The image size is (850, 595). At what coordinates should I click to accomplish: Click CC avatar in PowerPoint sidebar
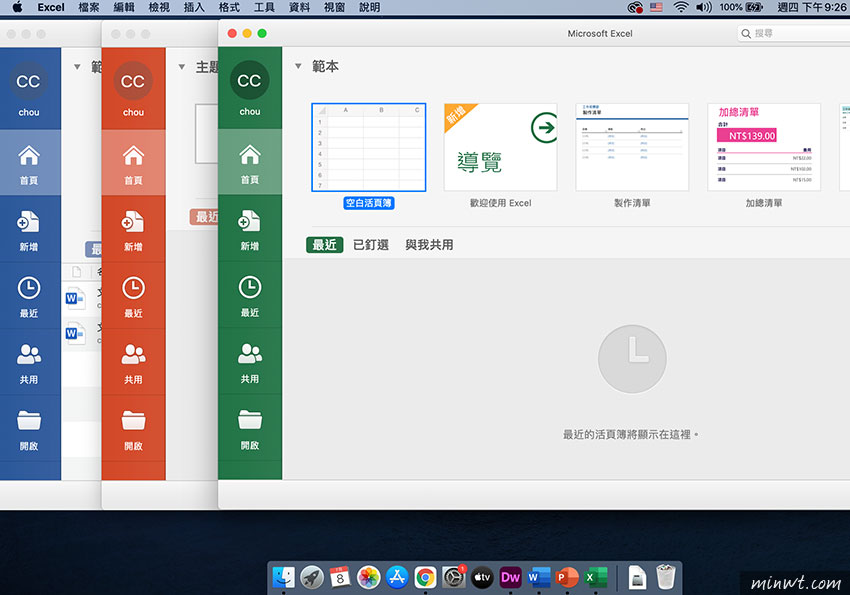point(133,81)
